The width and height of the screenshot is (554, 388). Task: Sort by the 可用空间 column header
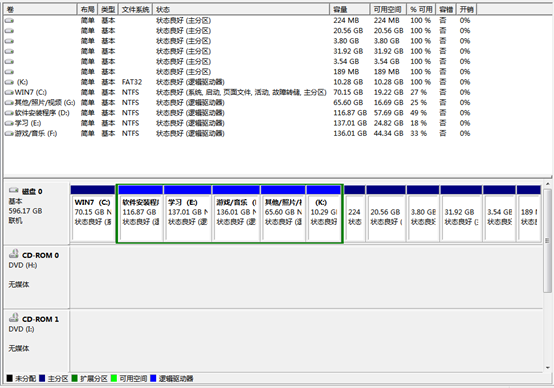click(x=388, y=10)
